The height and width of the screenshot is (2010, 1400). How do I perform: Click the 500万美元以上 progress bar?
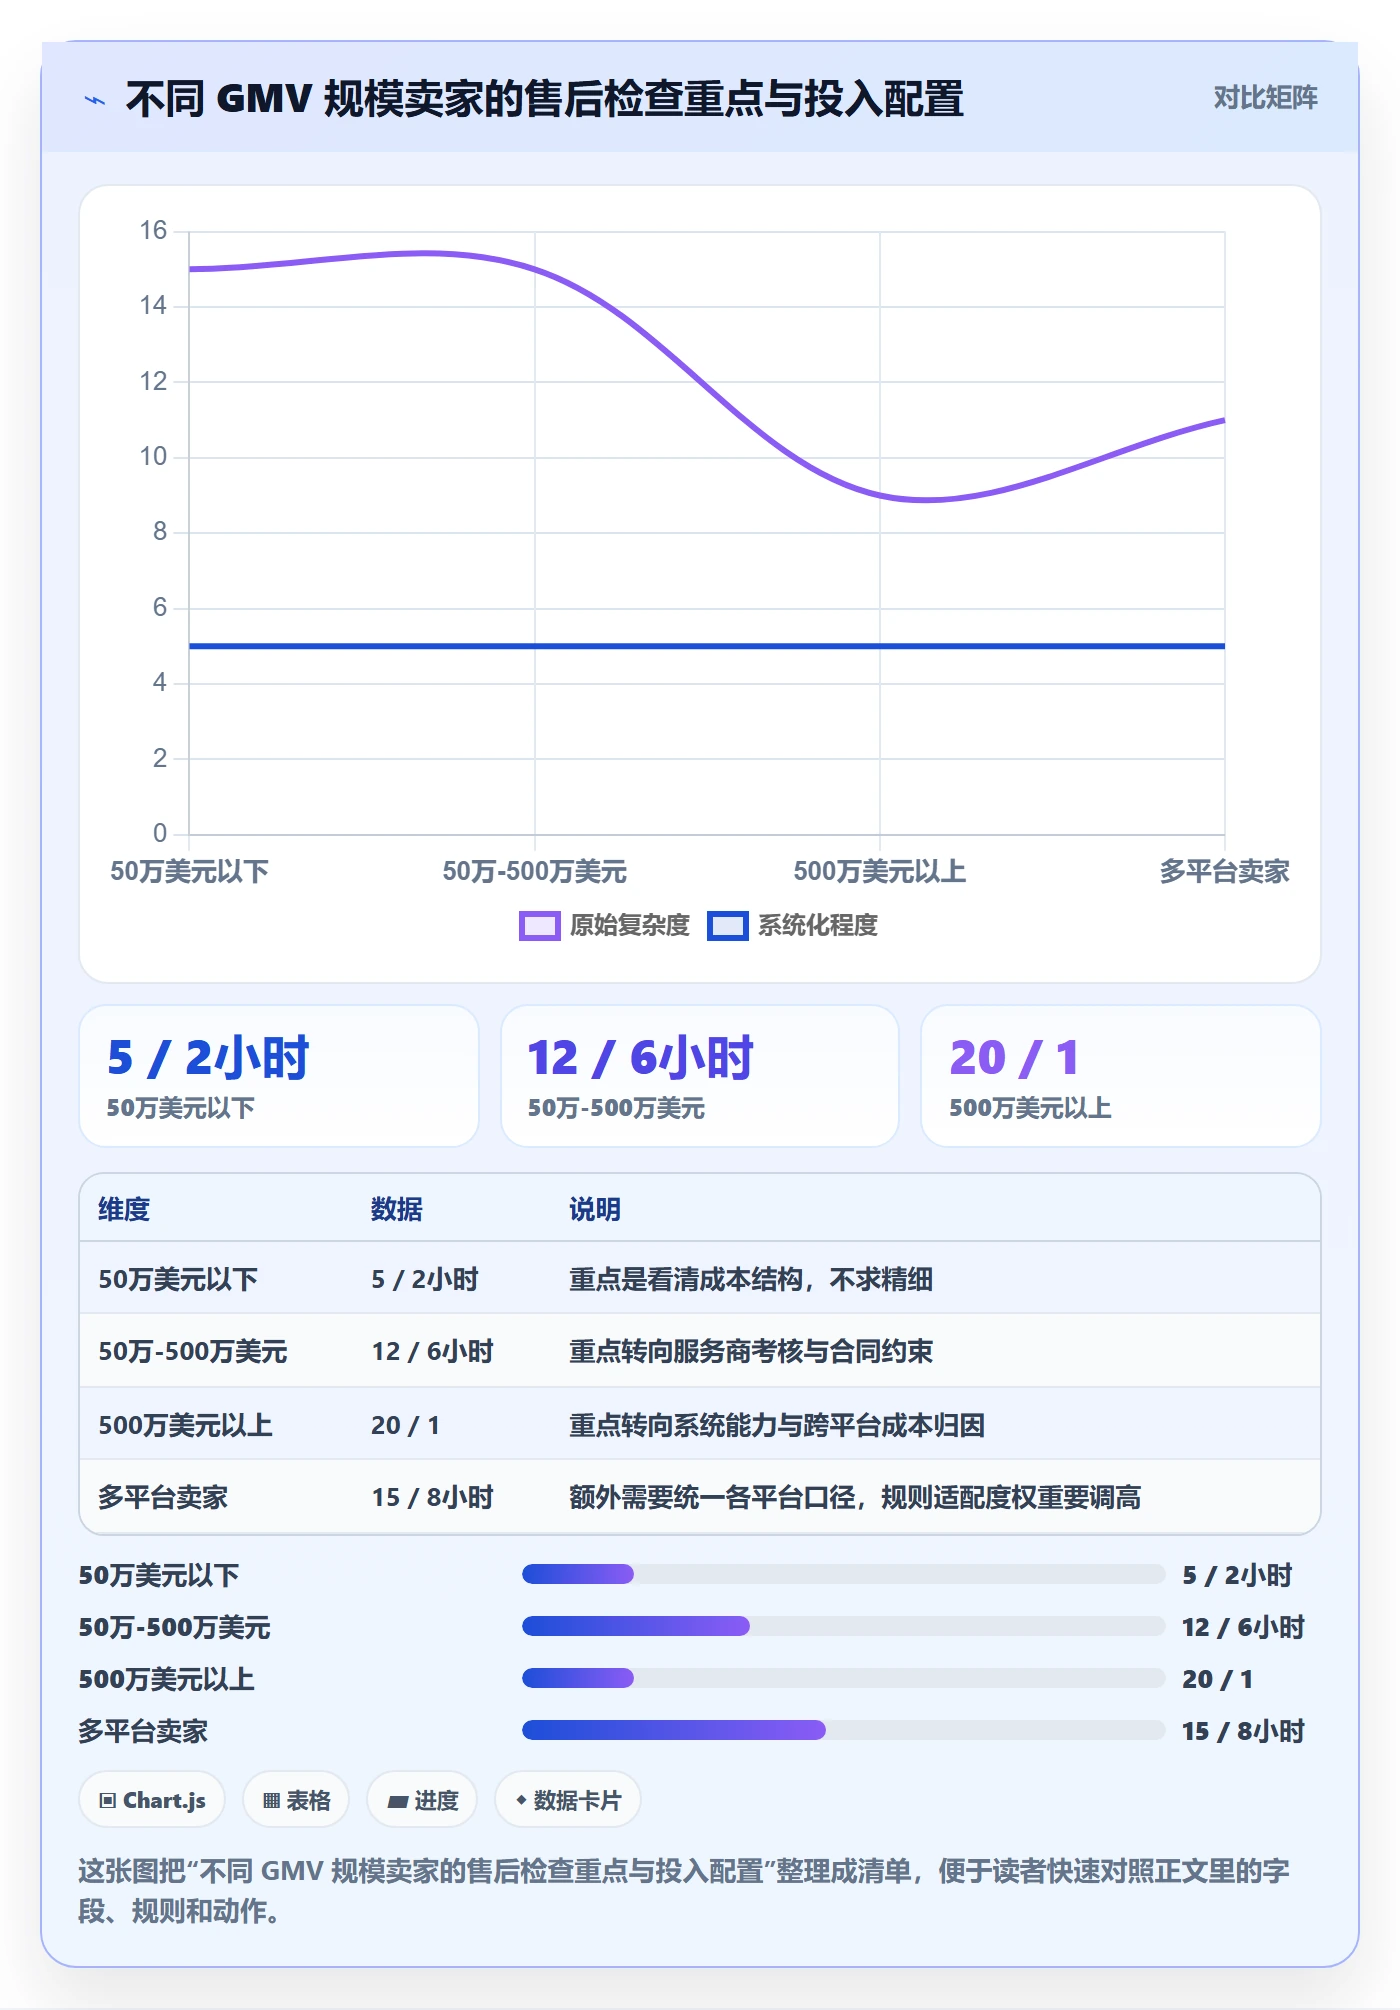click(x=843, y=1678)
